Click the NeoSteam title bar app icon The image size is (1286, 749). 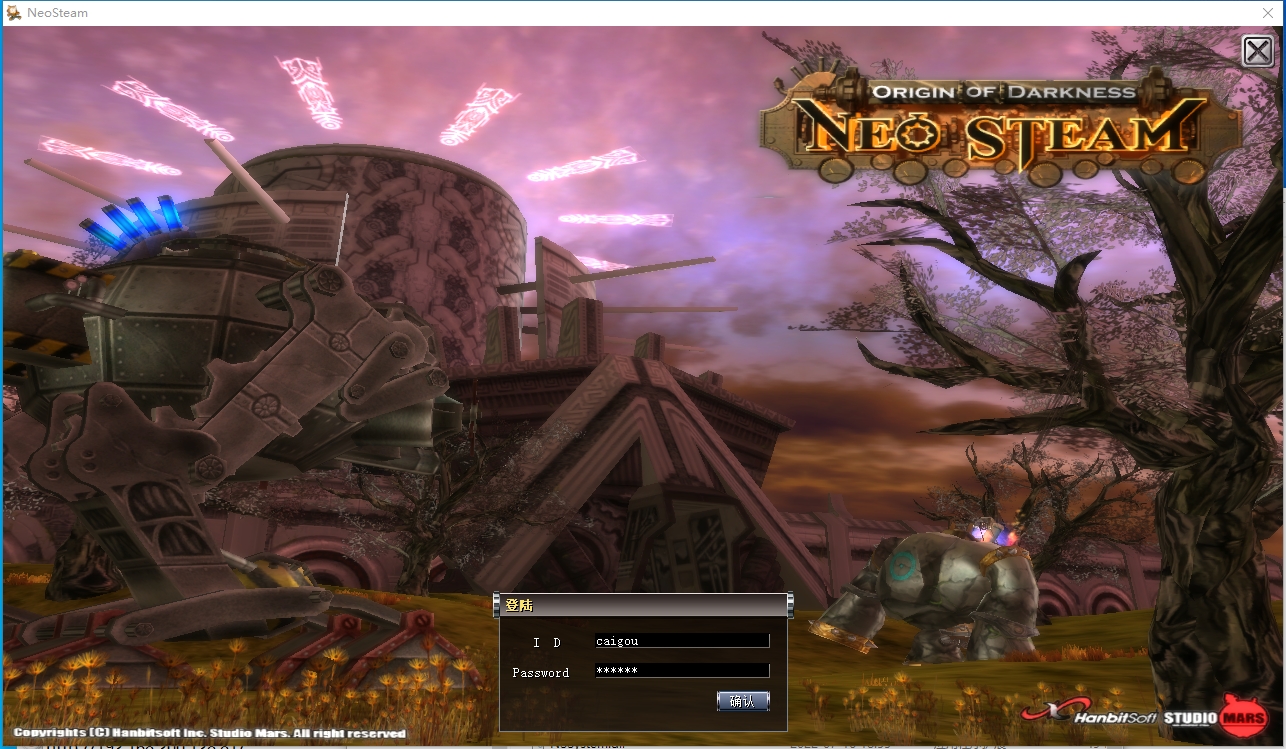point(14,13)
